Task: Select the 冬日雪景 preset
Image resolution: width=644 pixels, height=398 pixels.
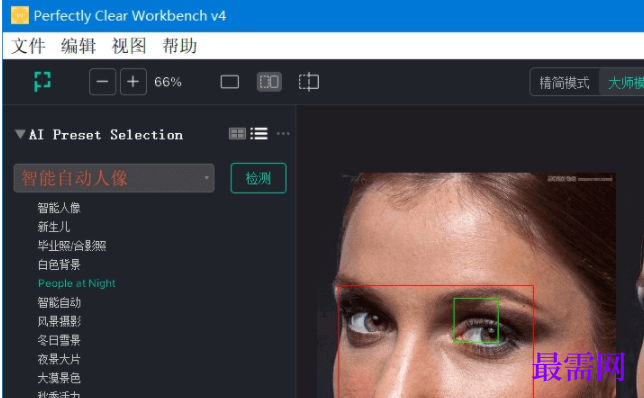Action: [x=59, y=340]
